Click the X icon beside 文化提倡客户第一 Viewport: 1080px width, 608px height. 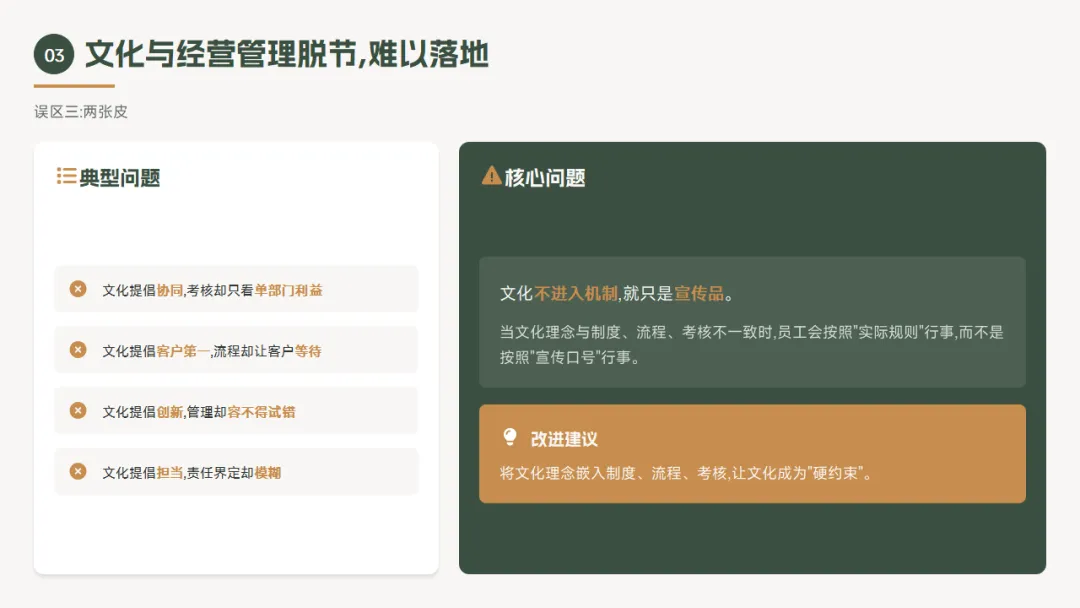pos(78,350)
